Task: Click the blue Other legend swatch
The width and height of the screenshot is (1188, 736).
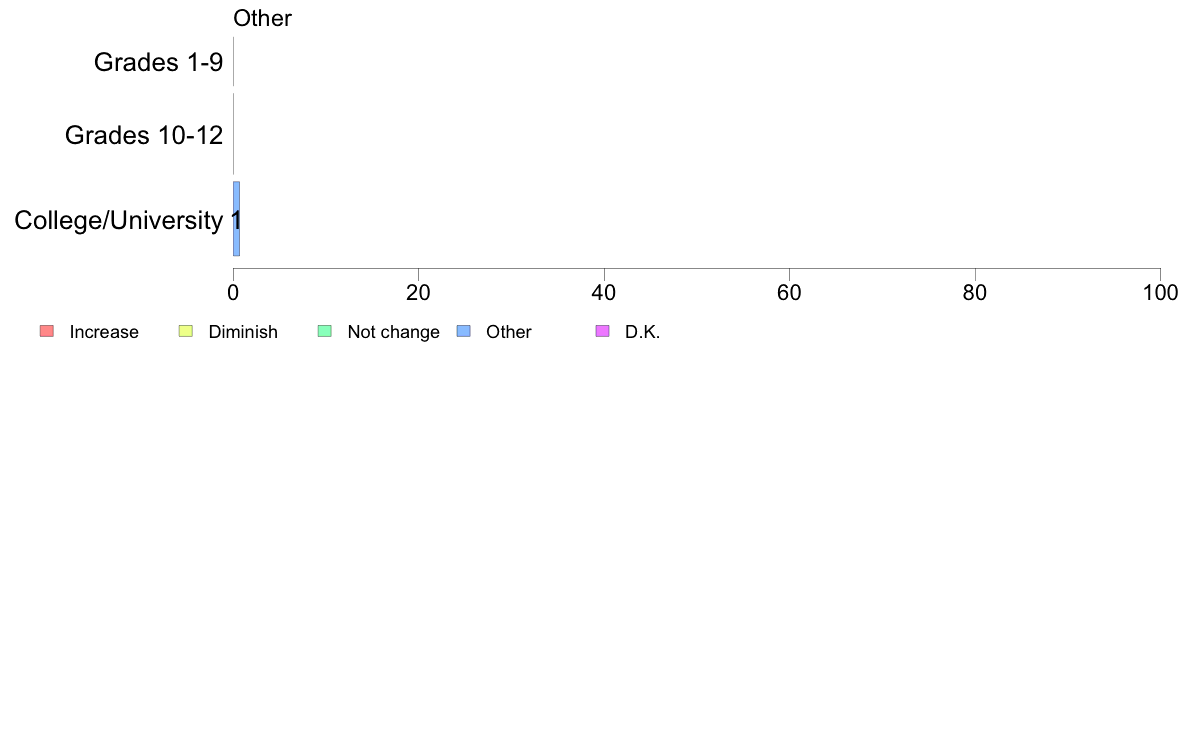Action: click(x=464, y=331)
